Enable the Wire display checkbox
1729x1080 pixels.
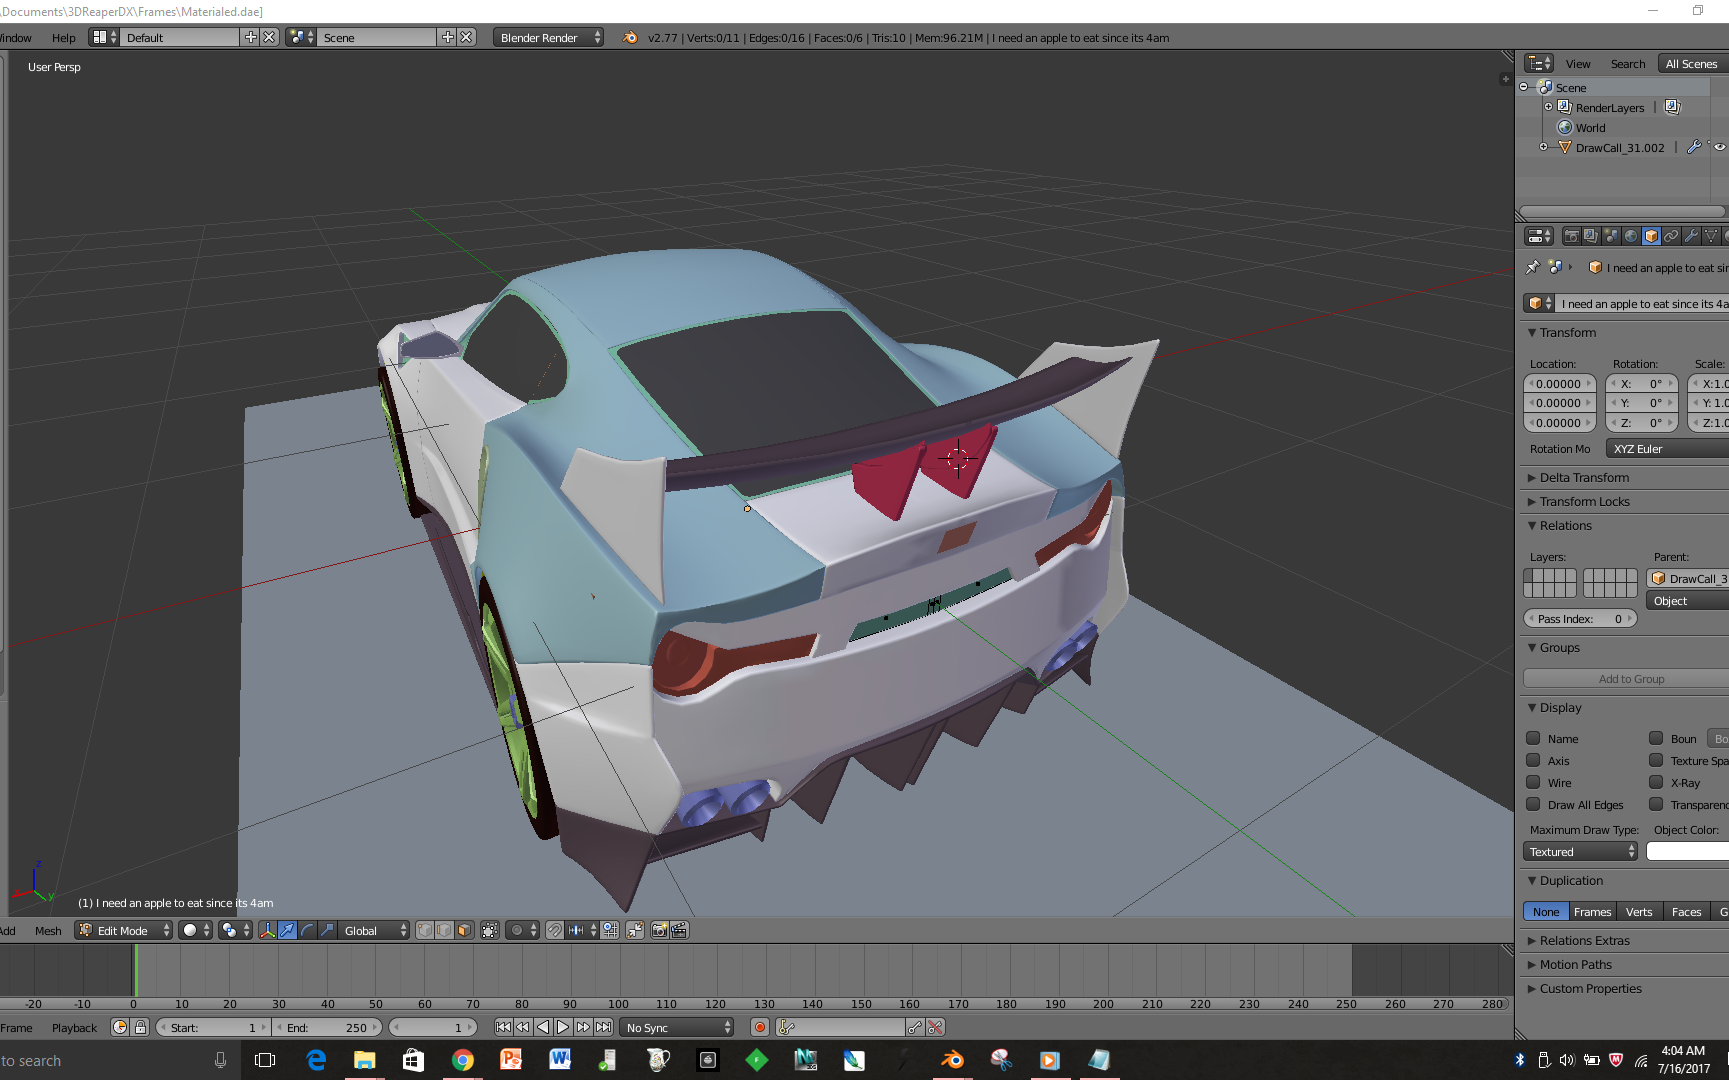click(1533, 782)
